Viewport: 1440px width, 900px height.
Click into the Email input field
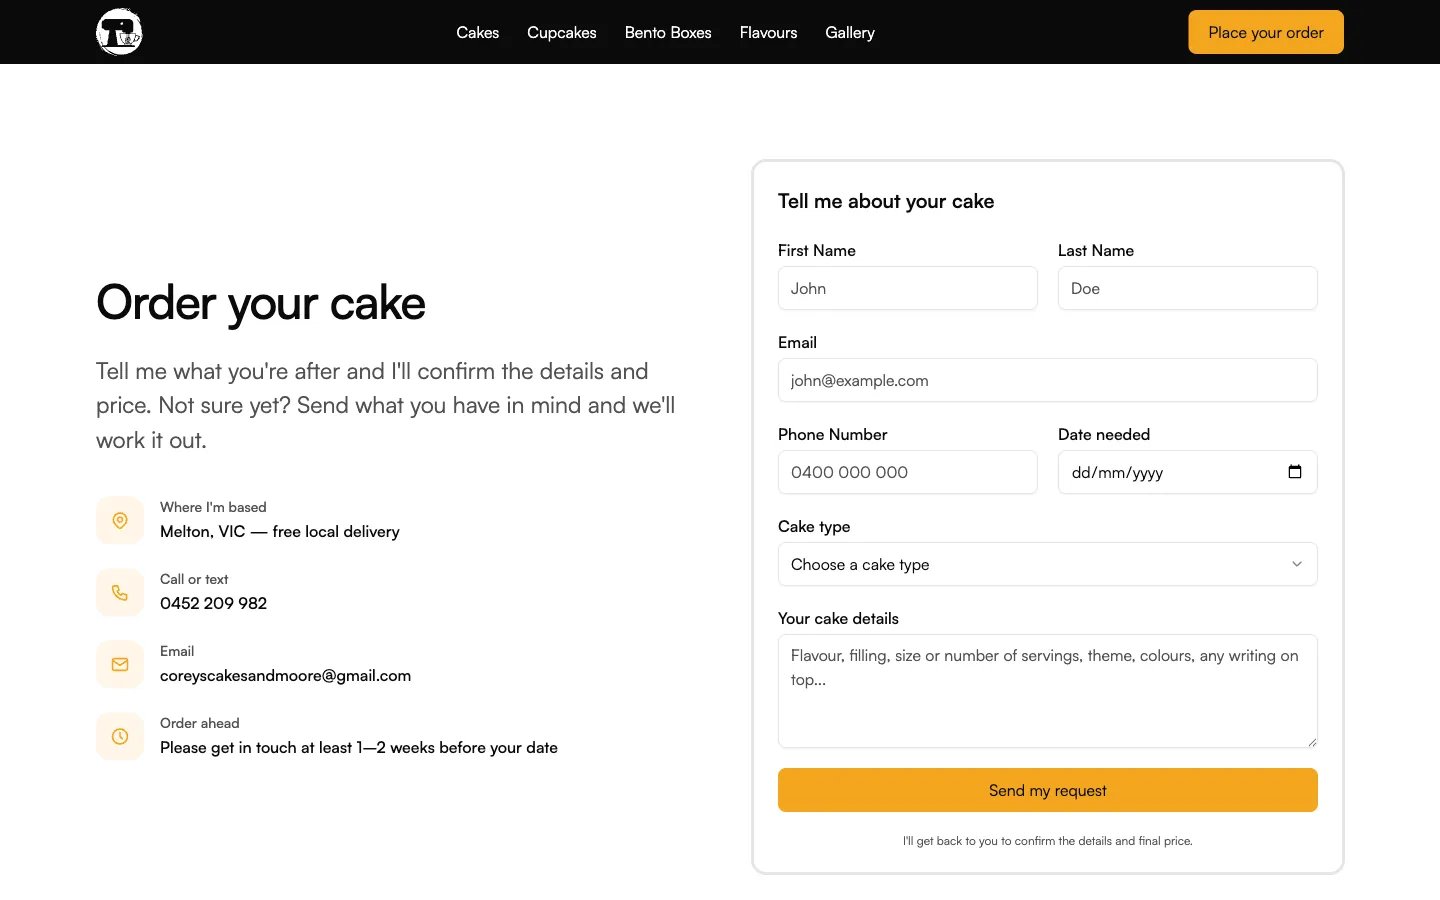[1048, 380]
